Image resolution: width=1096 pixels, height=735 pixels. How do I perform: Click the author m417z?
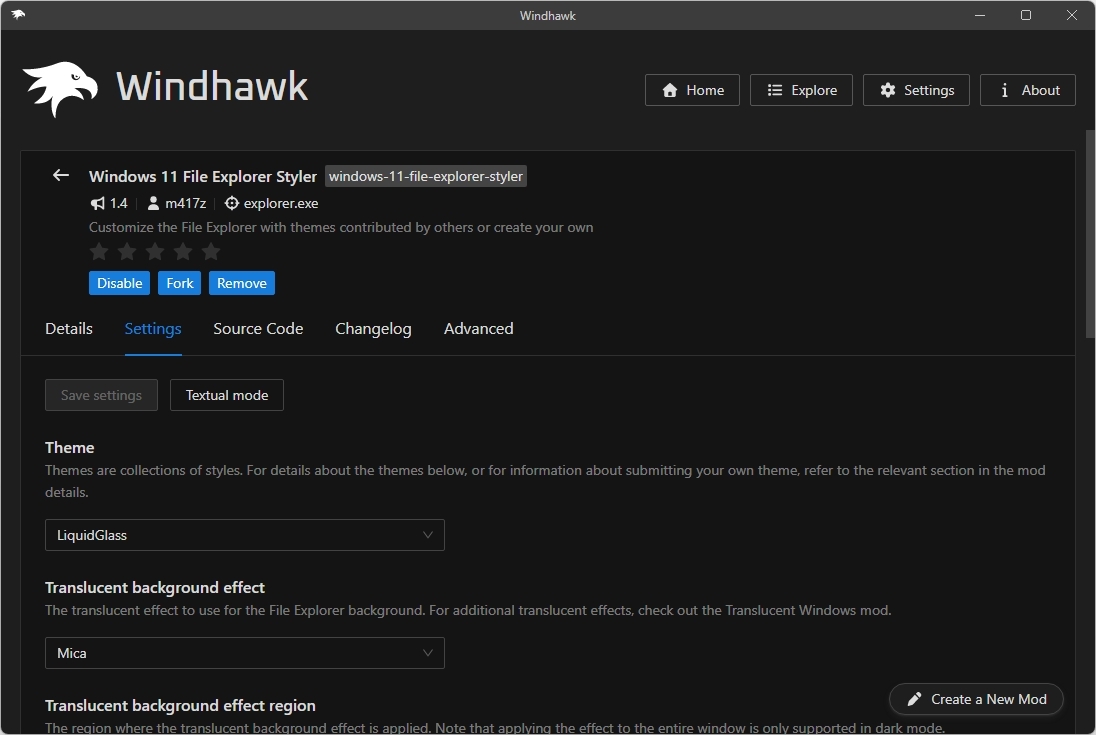[184, 203]
